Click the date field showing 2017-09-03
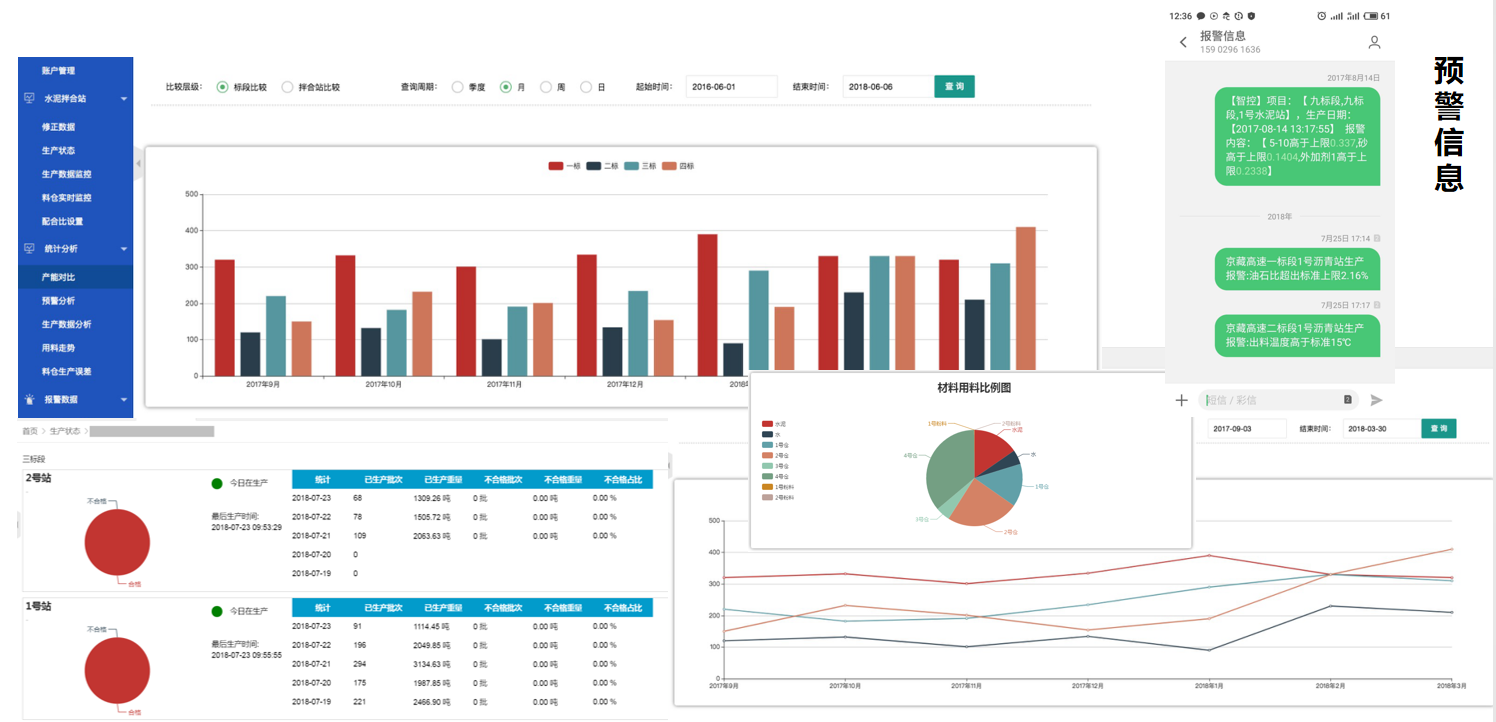Image resolution: width=1496 pixels, height=722 pixels. pos(1247,428)
